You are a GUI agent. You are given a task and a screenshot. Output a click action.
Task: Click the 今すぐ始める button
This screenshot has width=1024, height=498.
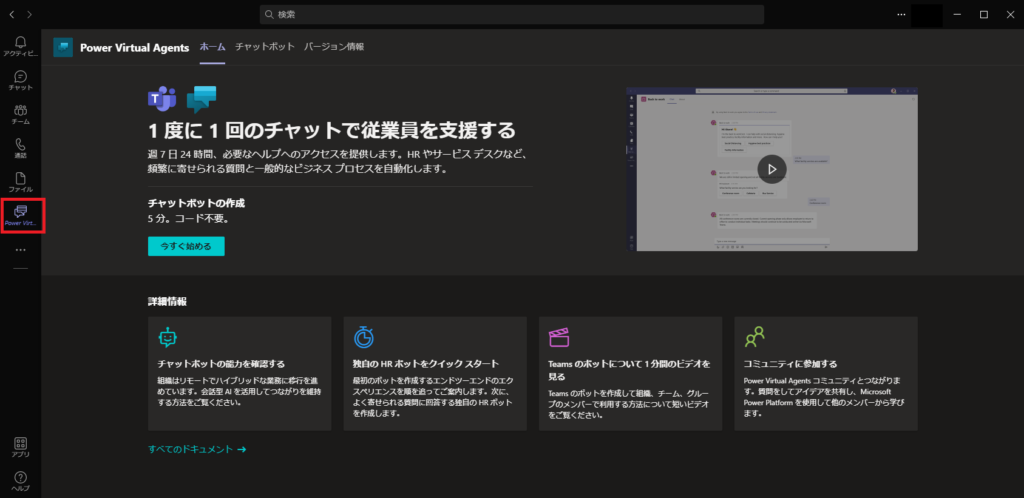pyautogui.click(x=186, y=246)
